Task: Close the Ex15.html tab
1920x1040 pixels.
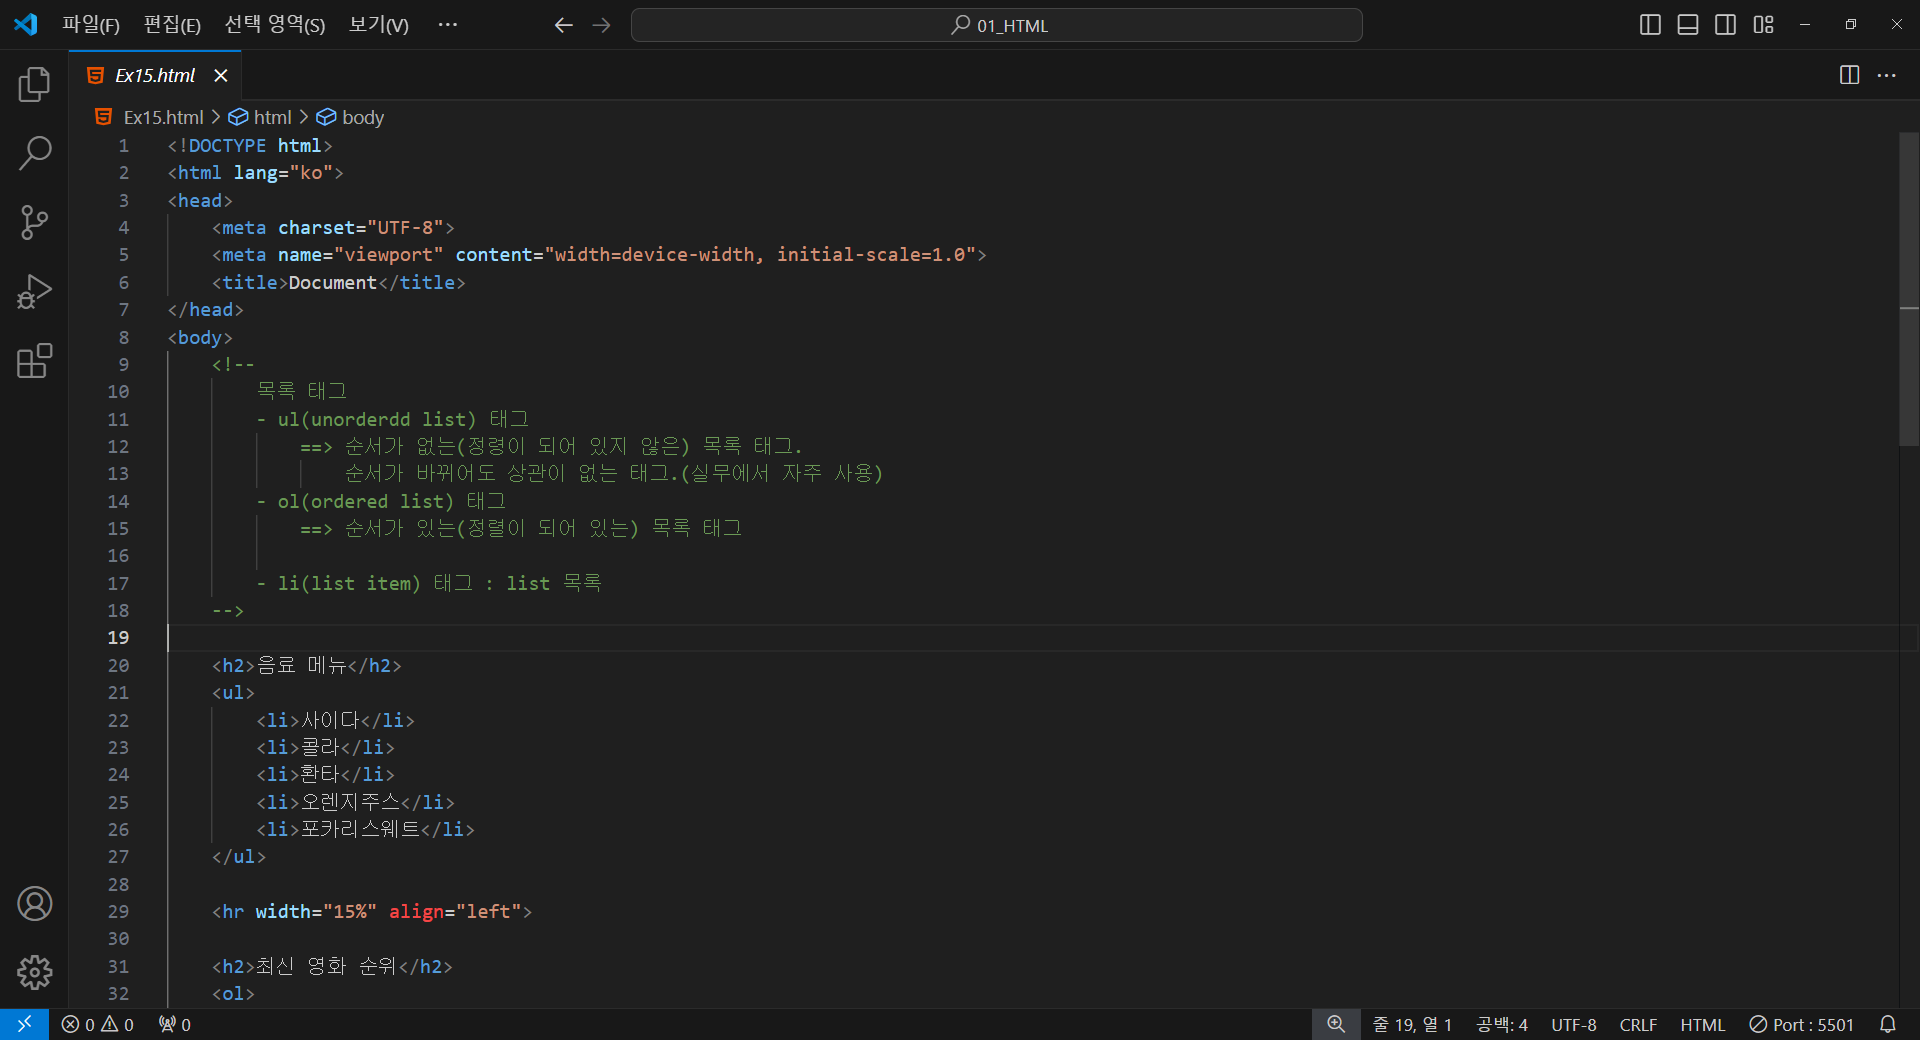Action: [x=221, y=76]
